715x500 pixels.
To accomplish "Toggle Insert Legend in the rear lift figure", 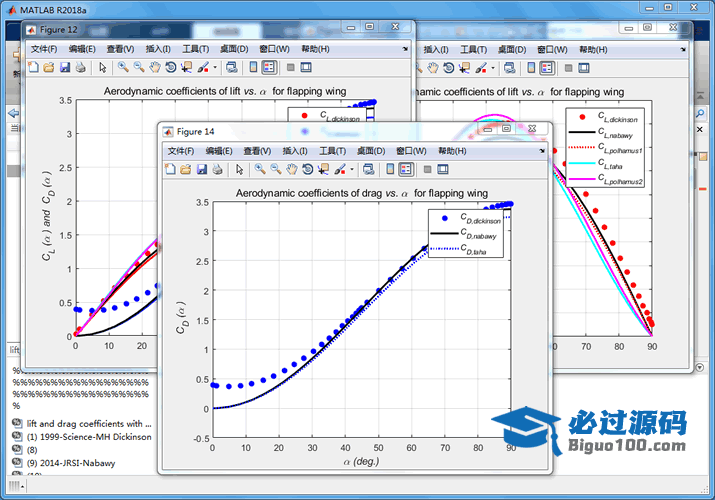I will click(x=547, y=68).
